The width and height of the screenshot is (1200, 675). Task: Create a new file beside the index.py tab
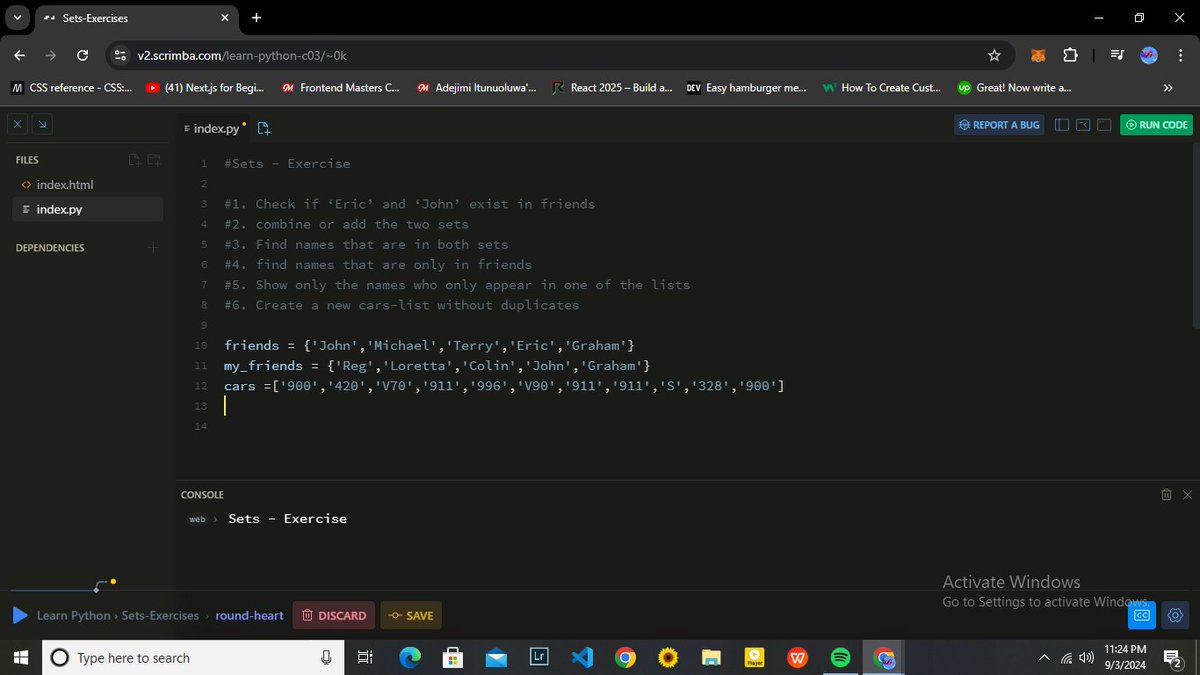[263, 128]
